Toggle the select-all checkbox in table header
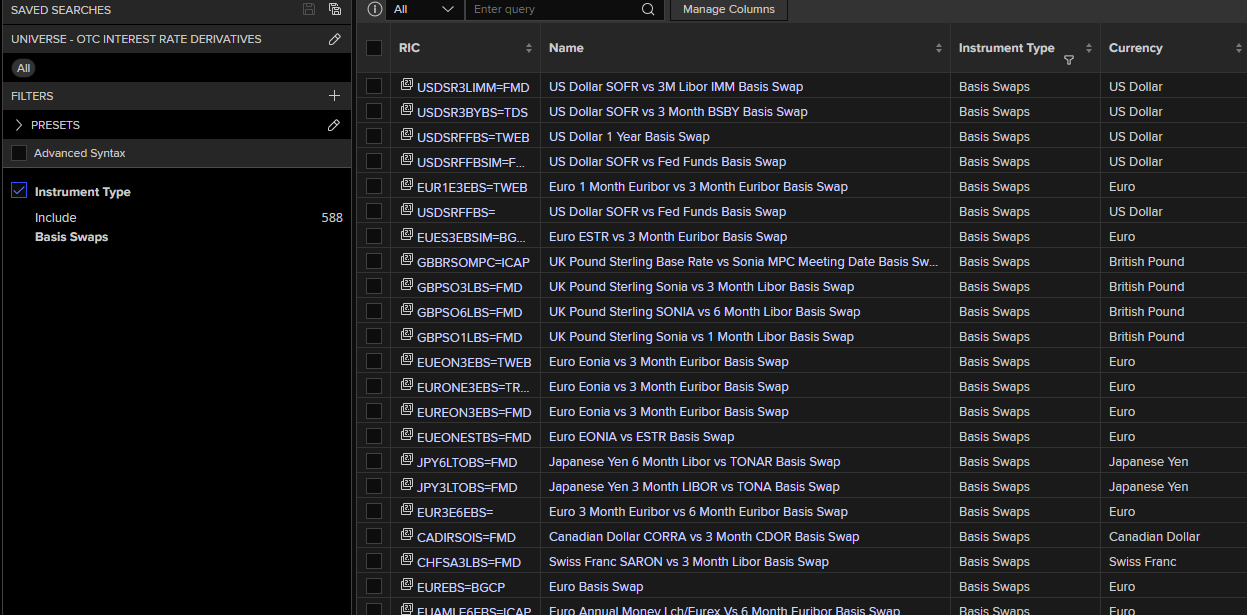This screenshot has height=615, width=1247. [x=374, y=48]
